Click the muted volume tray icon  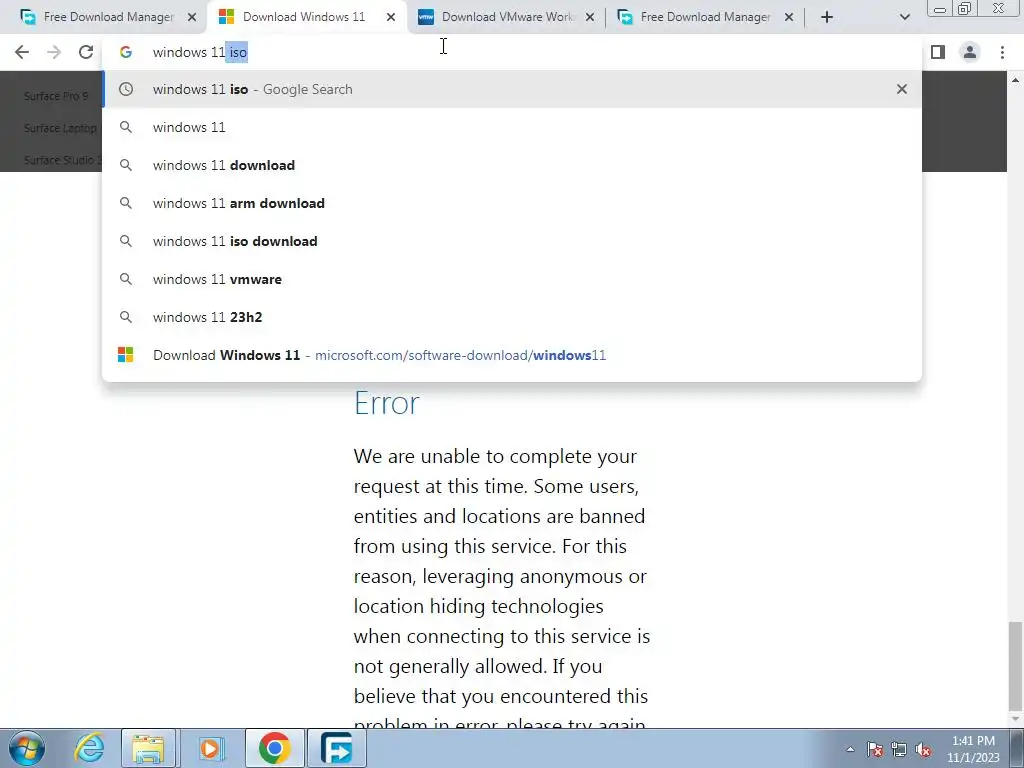923,749
